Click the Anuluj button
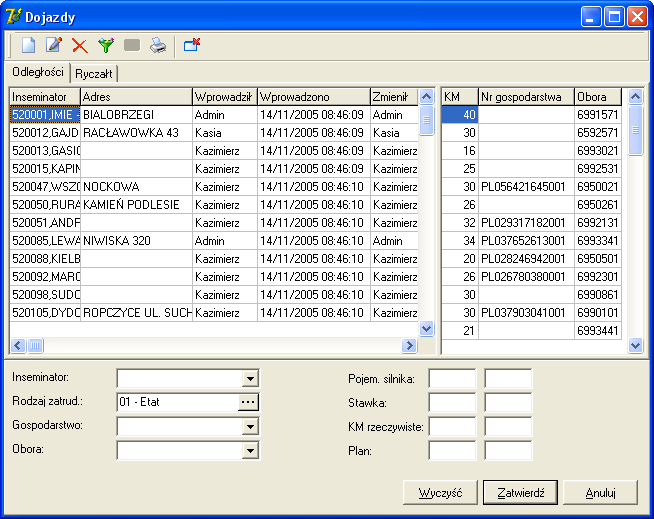654x519 pixels. pyautogui.click(x=601, y=493)
